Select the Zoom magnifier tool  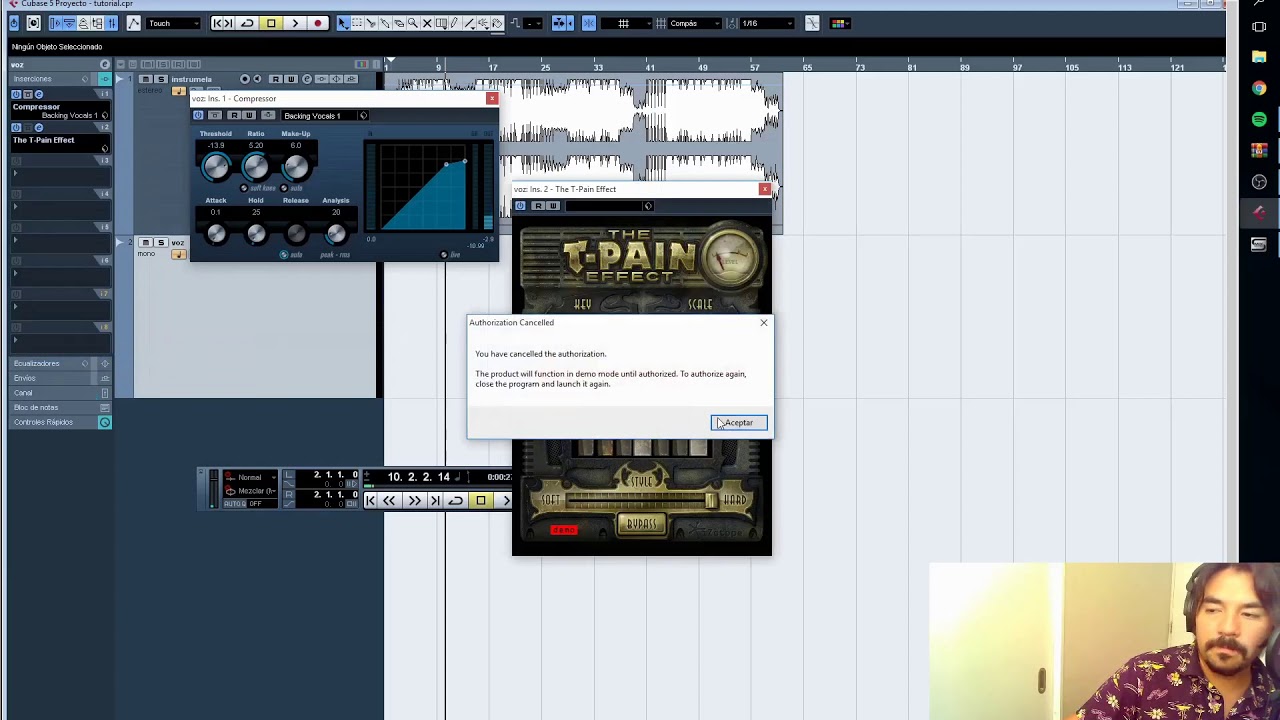[413, 23]
